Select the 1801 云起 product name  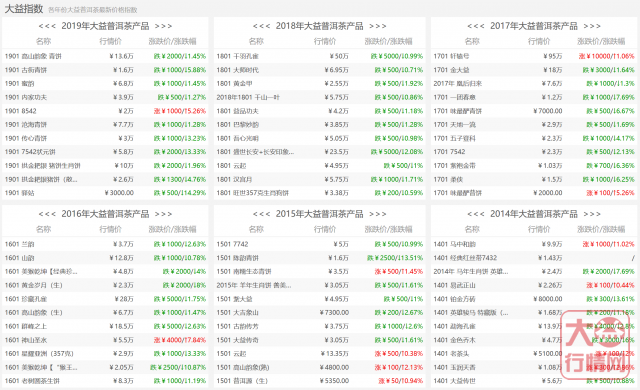231,166
